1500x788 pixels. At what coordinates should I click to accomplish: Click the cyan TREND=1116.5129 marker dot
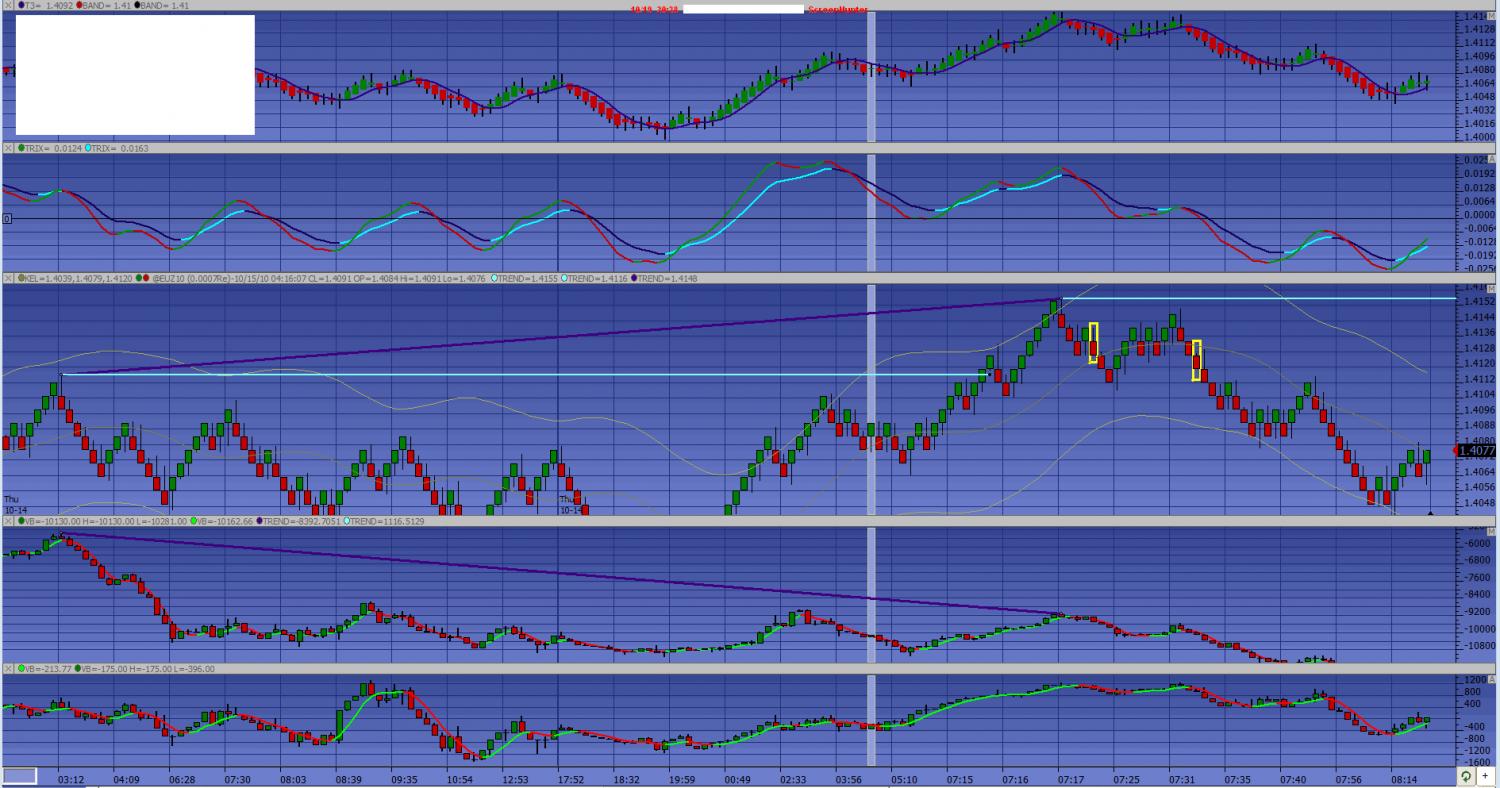click(346, 521)
